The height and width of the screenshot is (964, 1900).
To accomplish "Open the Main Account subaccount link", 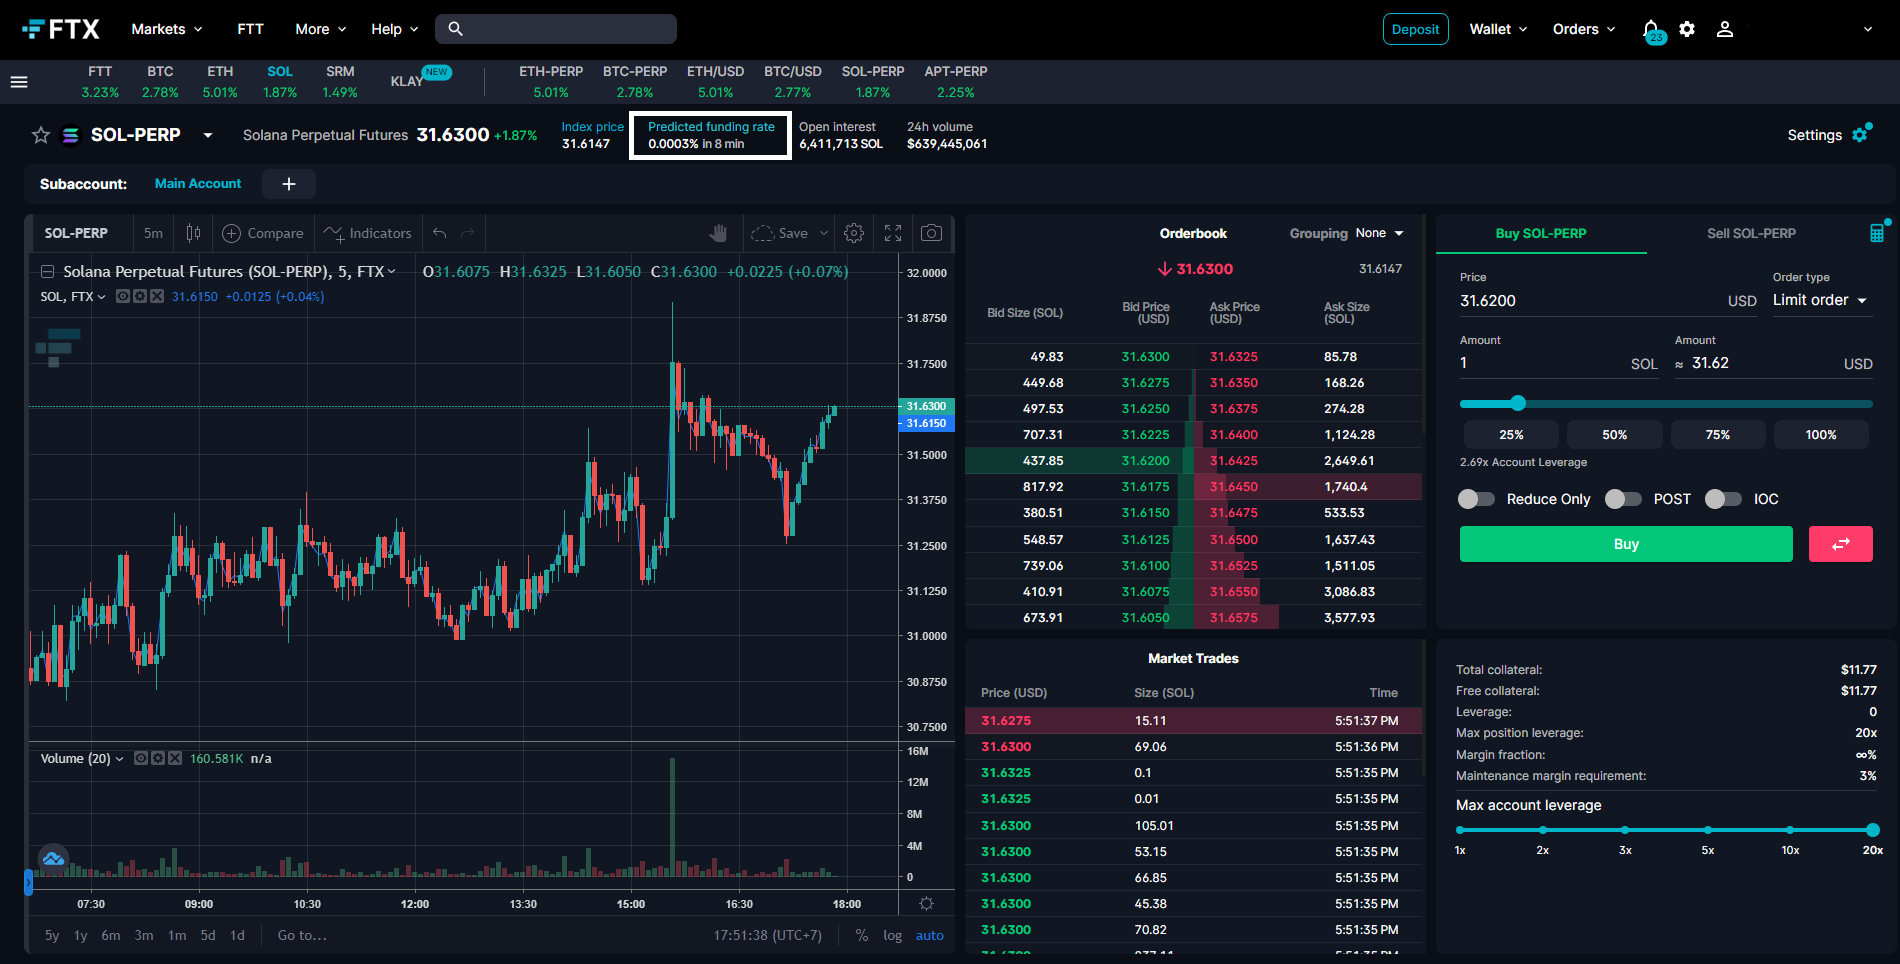I will 198,184.
